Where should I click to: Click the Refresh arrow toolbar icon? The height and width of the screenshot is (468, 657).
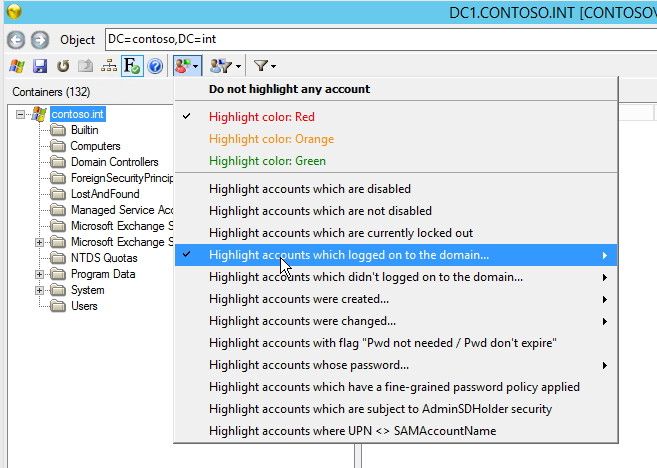63,66
